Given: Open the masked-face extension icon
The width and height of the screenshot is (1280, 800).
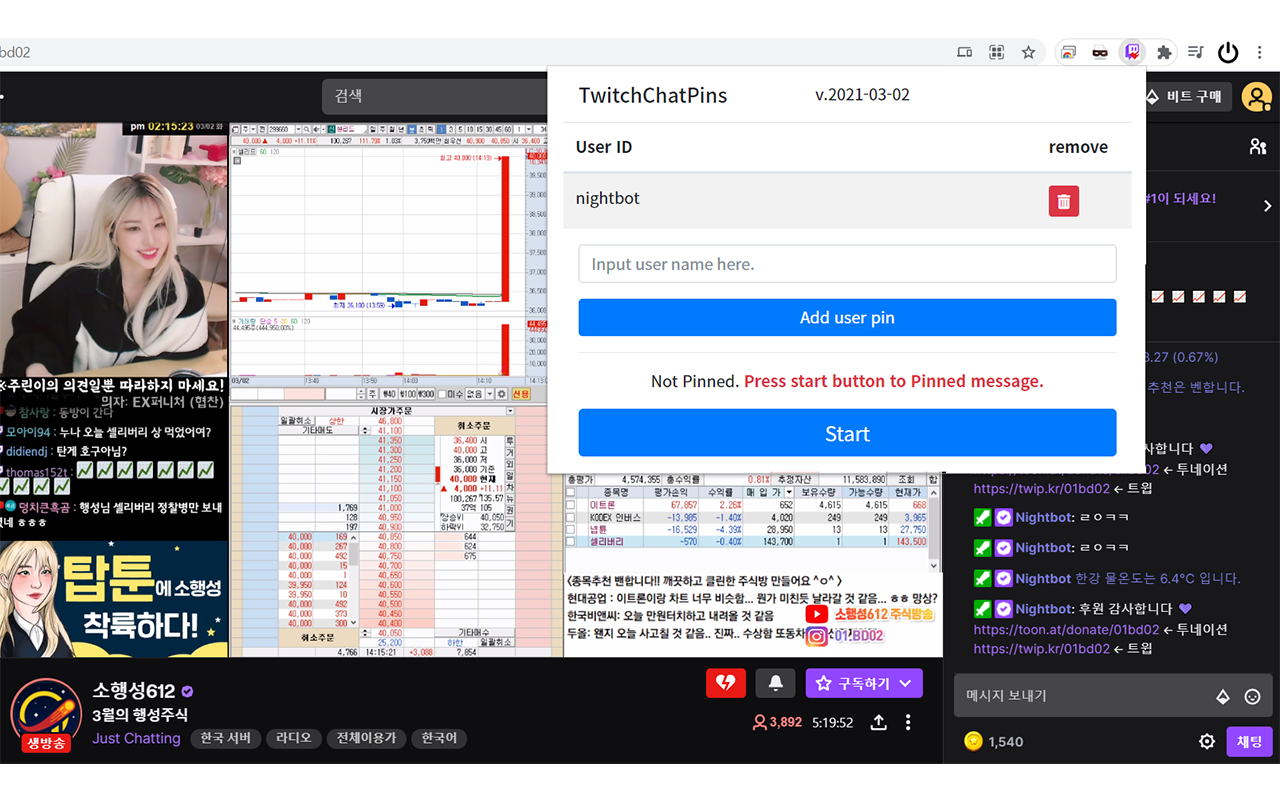Looking at the screenshot, I should click(1100, 52).
